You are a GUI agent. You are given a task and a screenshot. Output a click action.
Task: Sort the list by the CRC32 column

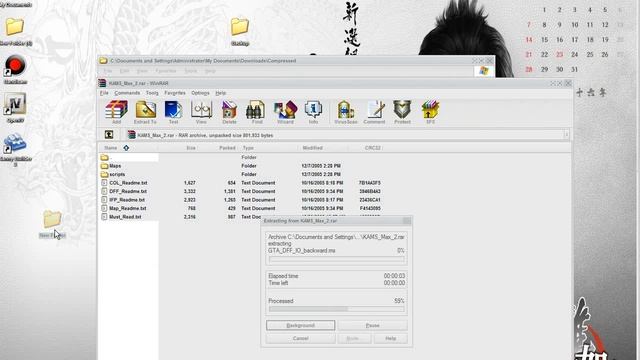pos(373,148)
